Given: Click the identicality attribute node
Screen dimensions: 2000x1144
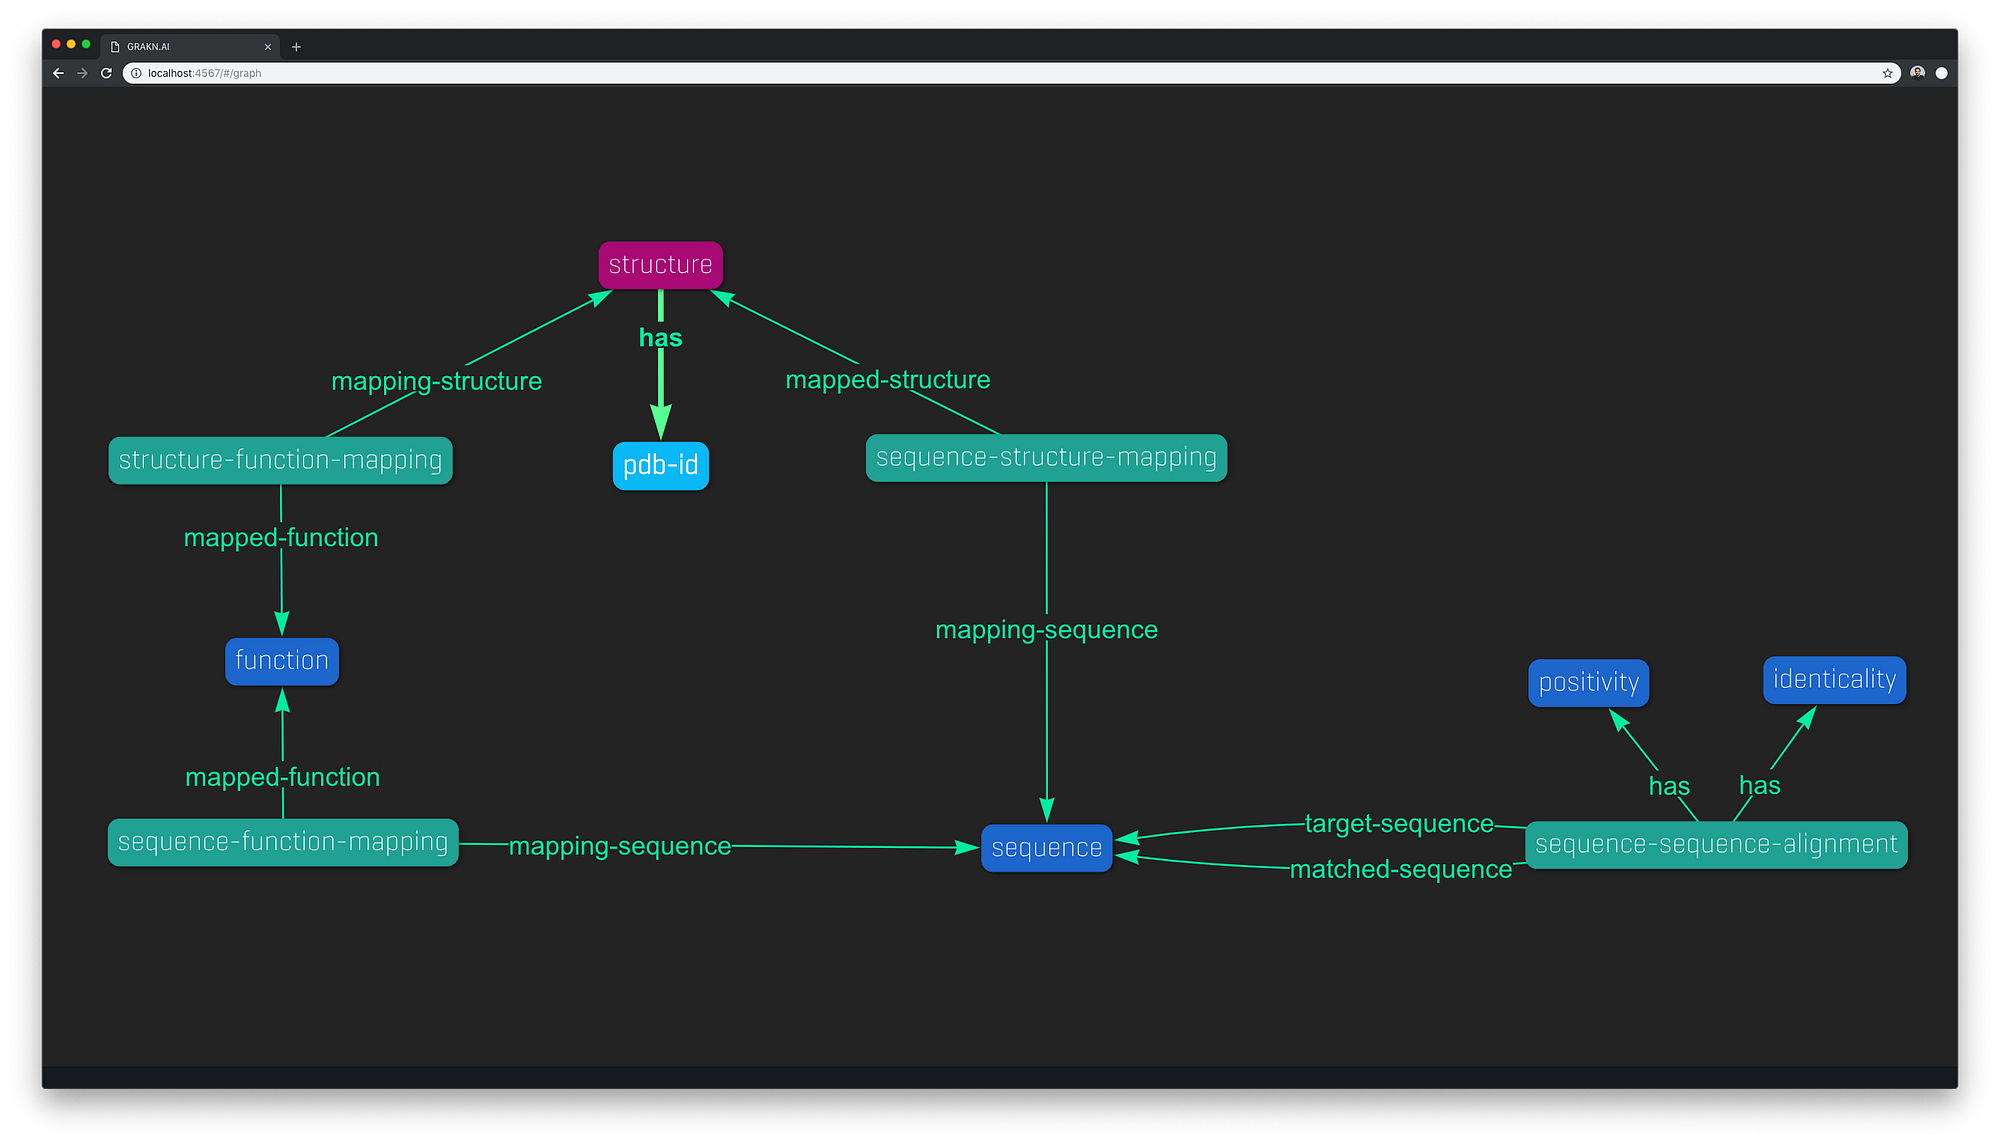Looking at the screenshot, I should pos(1834,680).
